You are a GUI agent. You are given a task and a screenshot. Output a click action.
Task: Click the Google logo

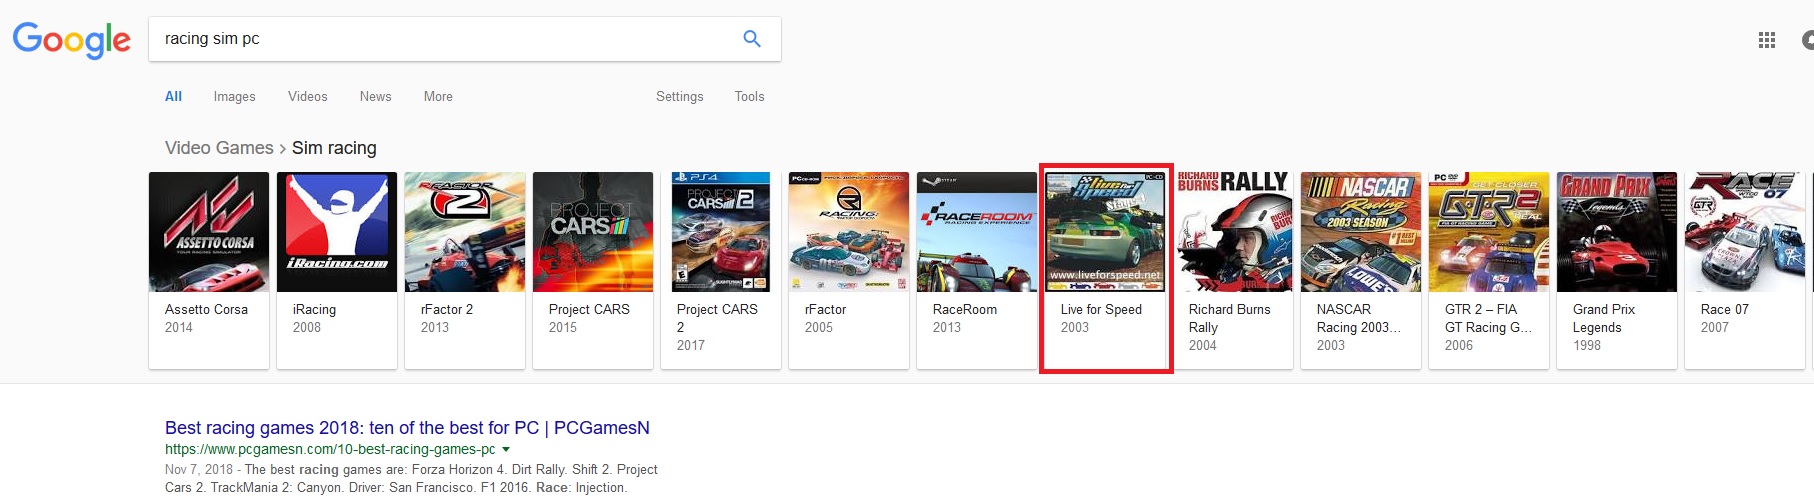click(x=71, y=40)
